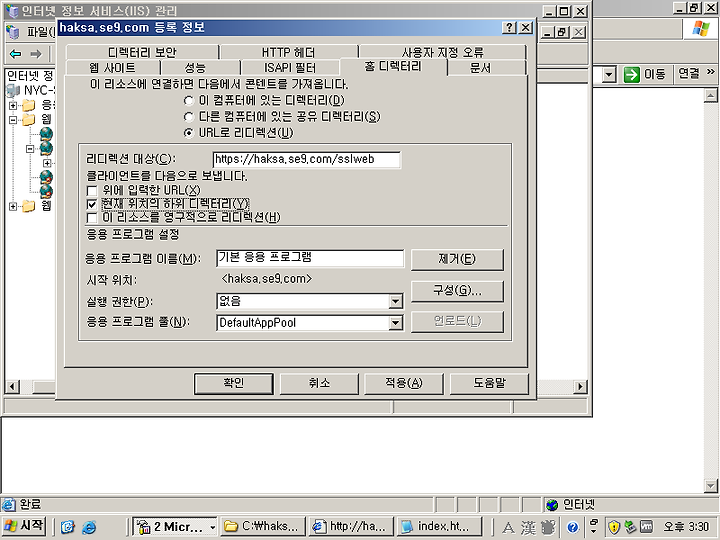Switch to the 웹 사이트 tab

pos(112,68)
